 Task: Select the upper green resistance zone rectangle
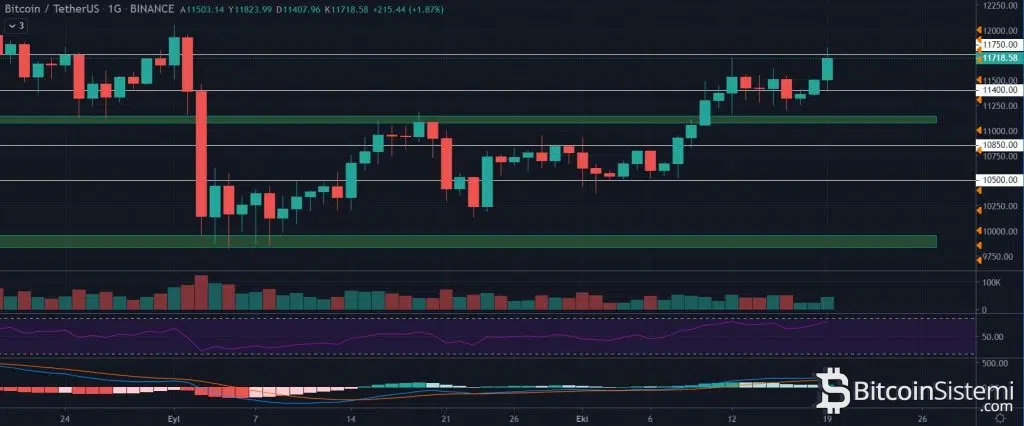point(468,119)
